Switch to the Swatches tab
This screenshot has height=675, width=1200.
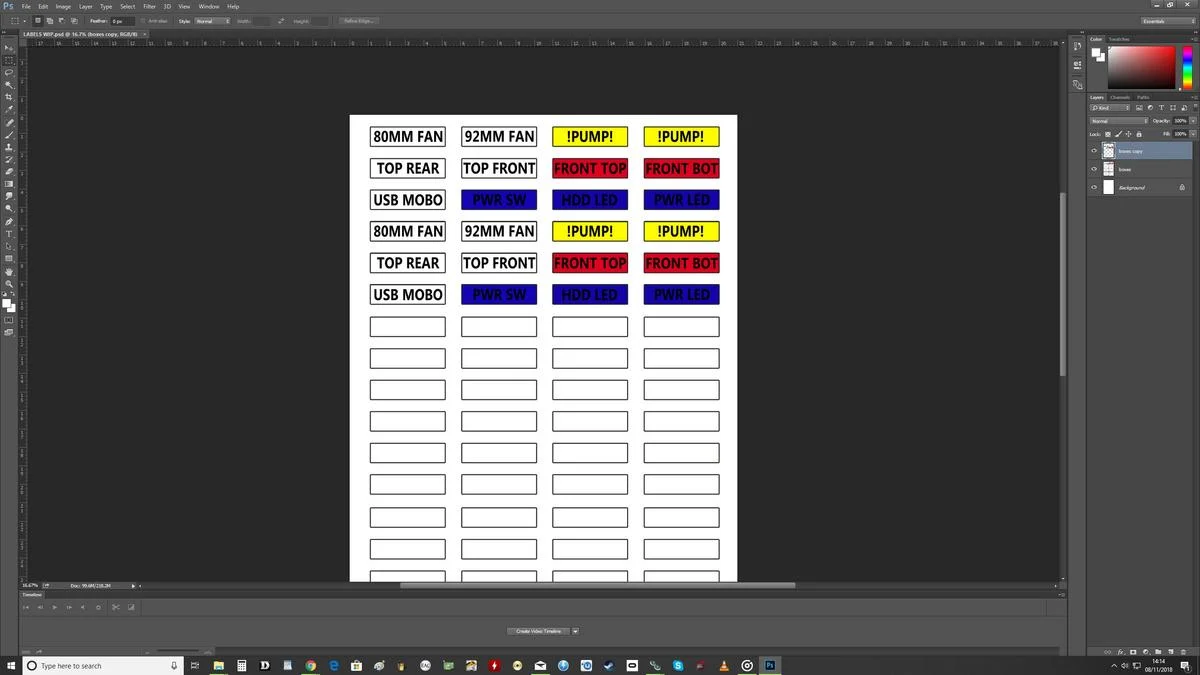click(1119, 39)
